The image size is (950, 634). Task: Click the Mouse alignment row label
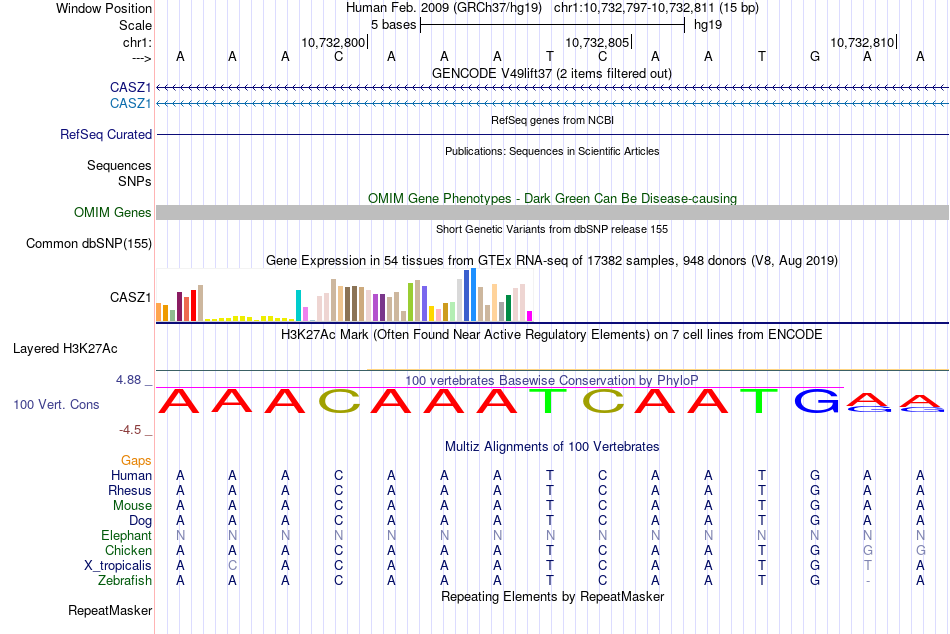132,506
